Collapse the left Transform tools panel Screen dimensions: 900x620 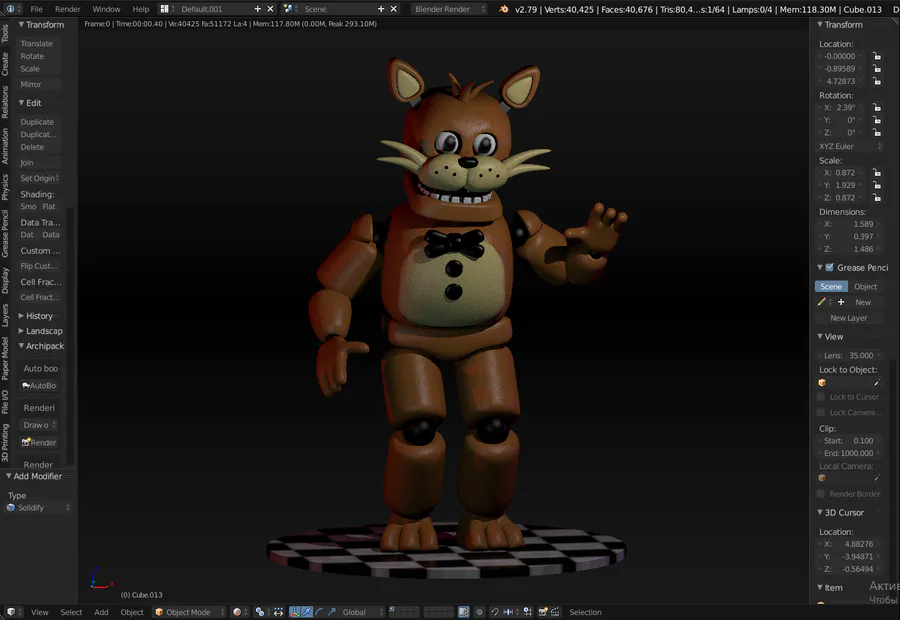pyautogui.click(x=41, y=25)
